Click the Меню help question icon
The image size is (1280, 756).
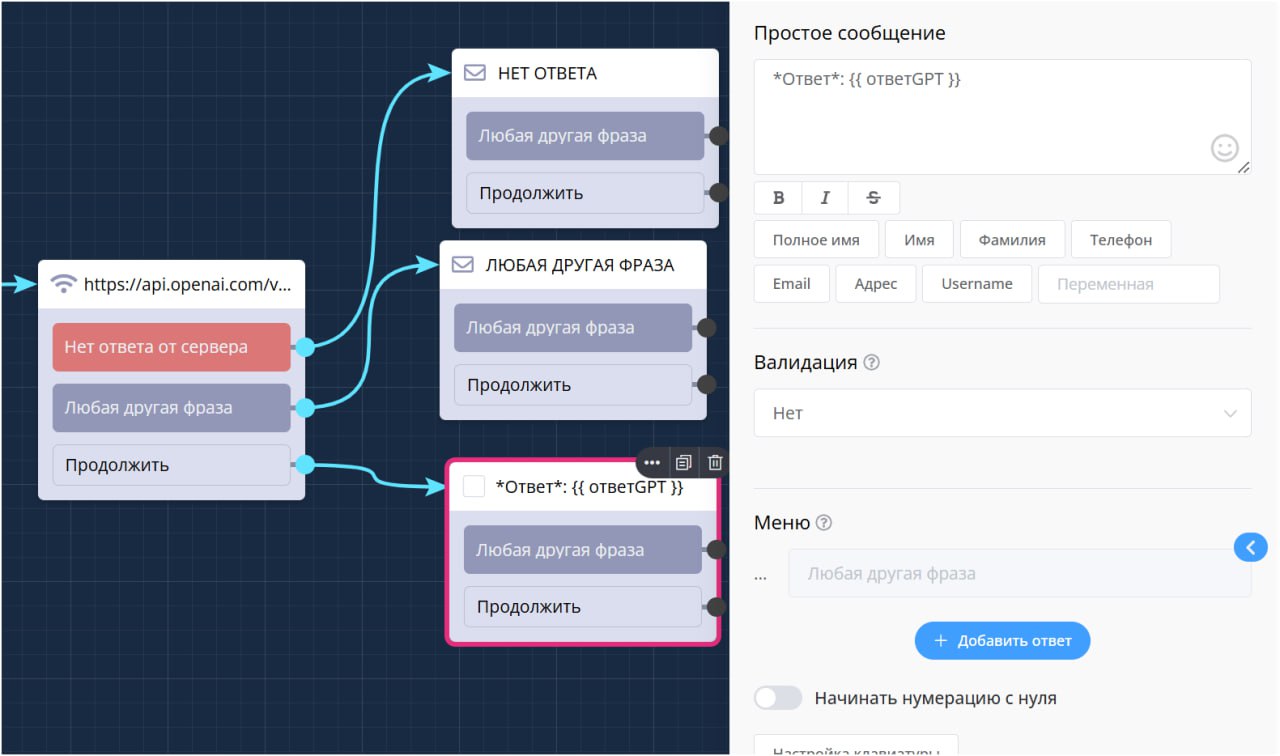tap(824, 523)
